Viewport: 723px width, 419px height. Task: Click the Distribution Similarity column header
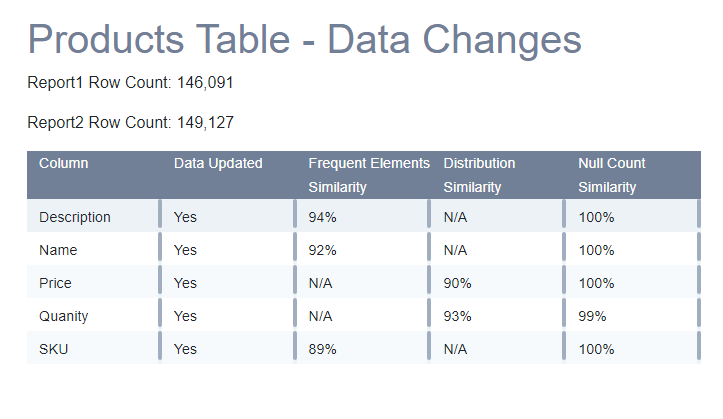(479, 175)
